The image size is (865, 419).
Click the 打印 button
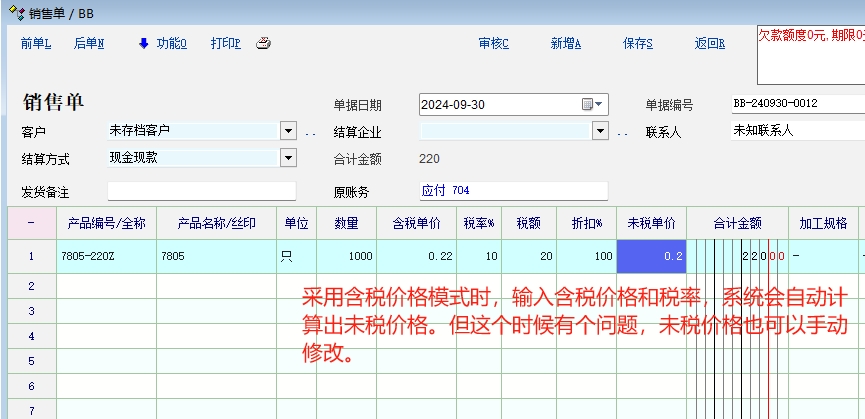click(225, 43)
